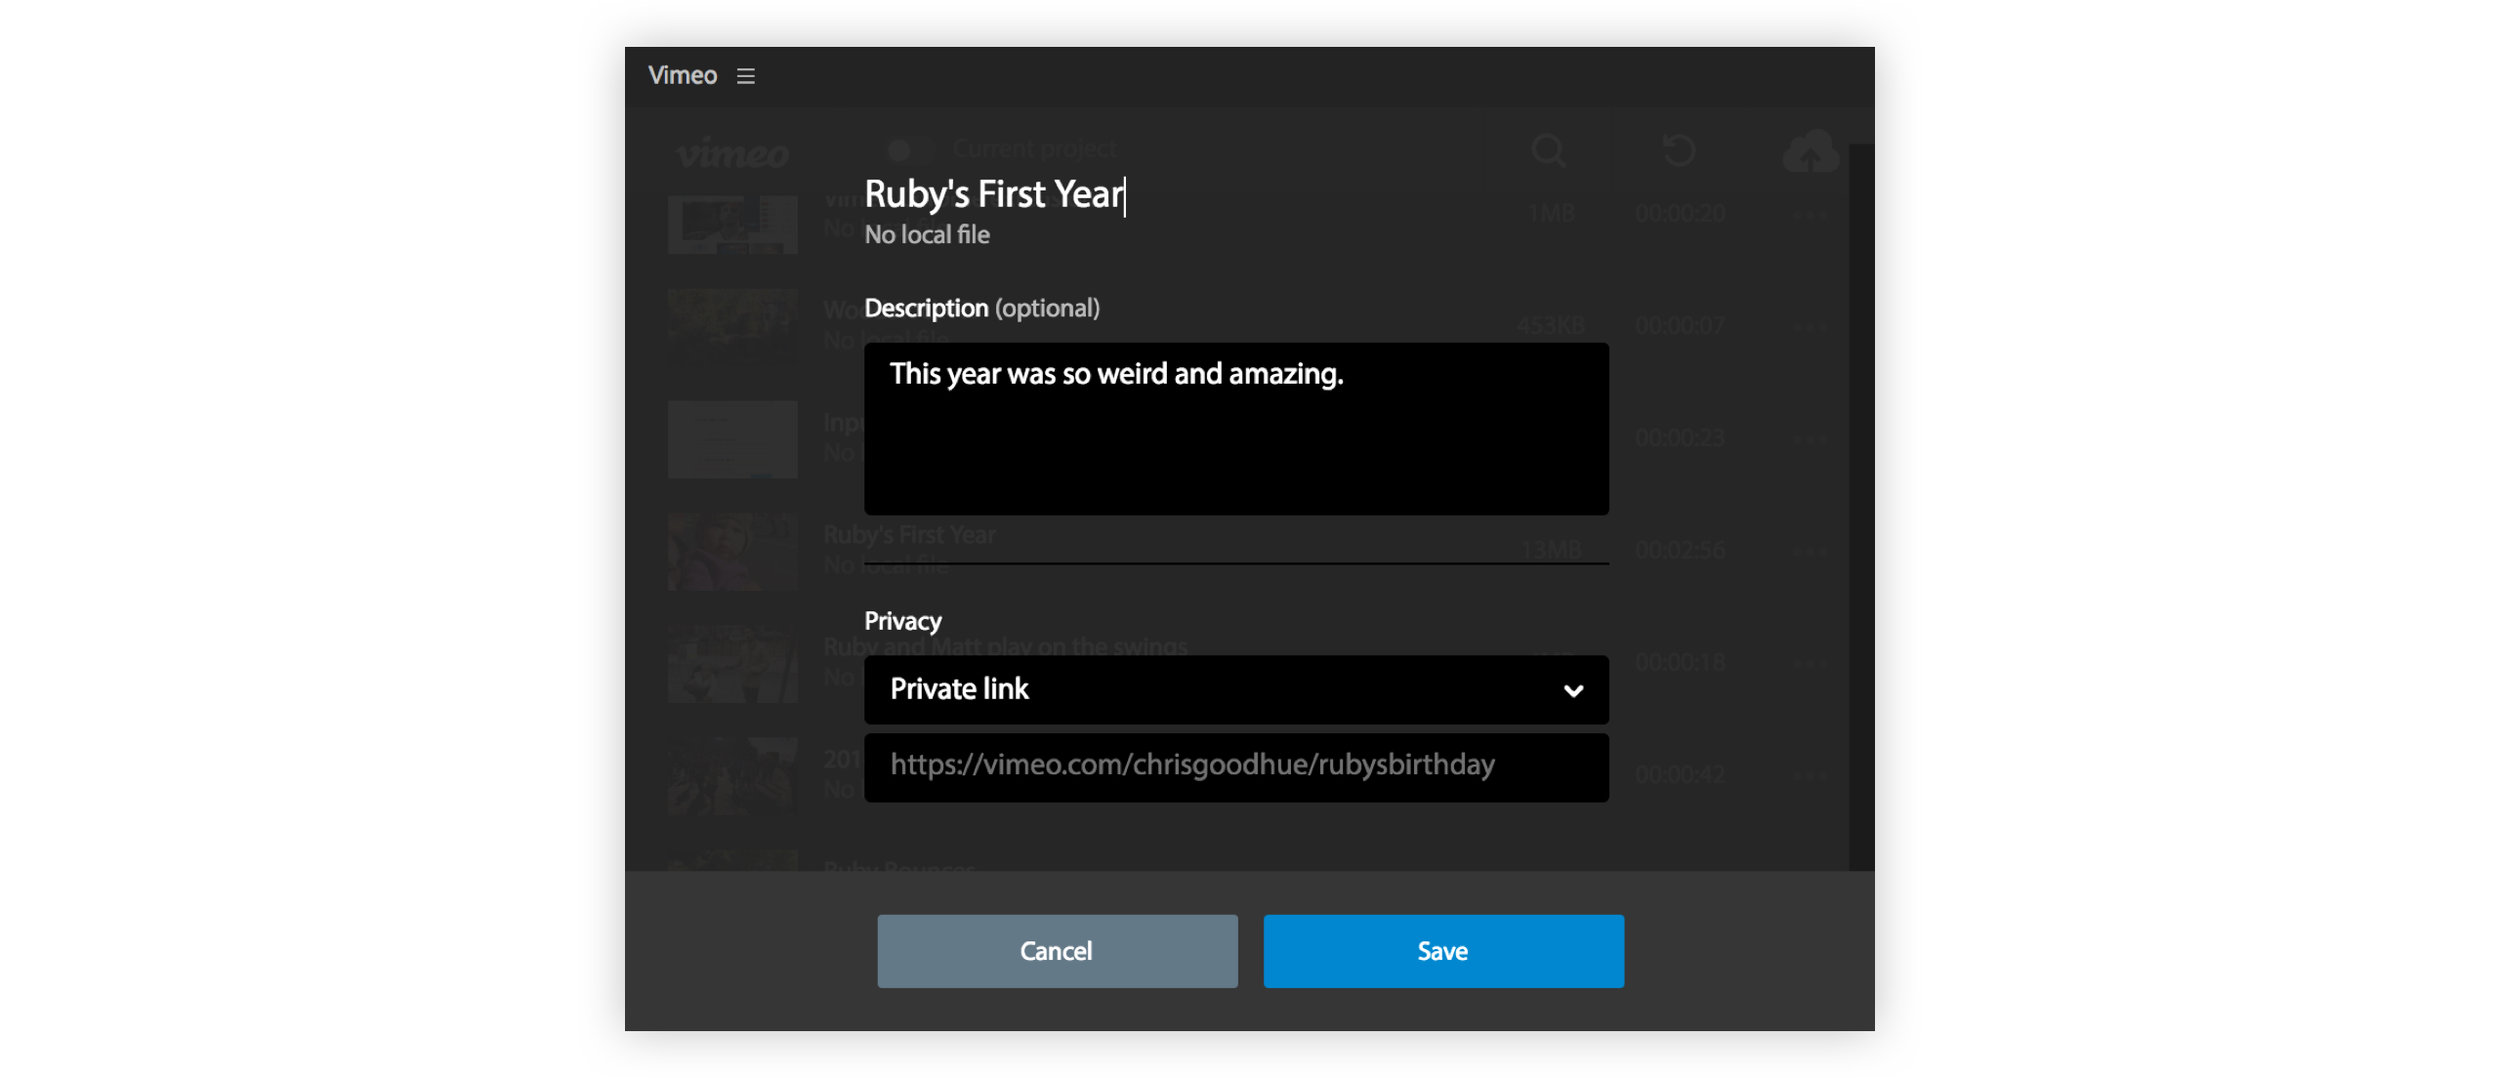Screen dimensions: 2500x1078
Task: Open more options for 00:00:23 row
Action: pos(1810,439)
